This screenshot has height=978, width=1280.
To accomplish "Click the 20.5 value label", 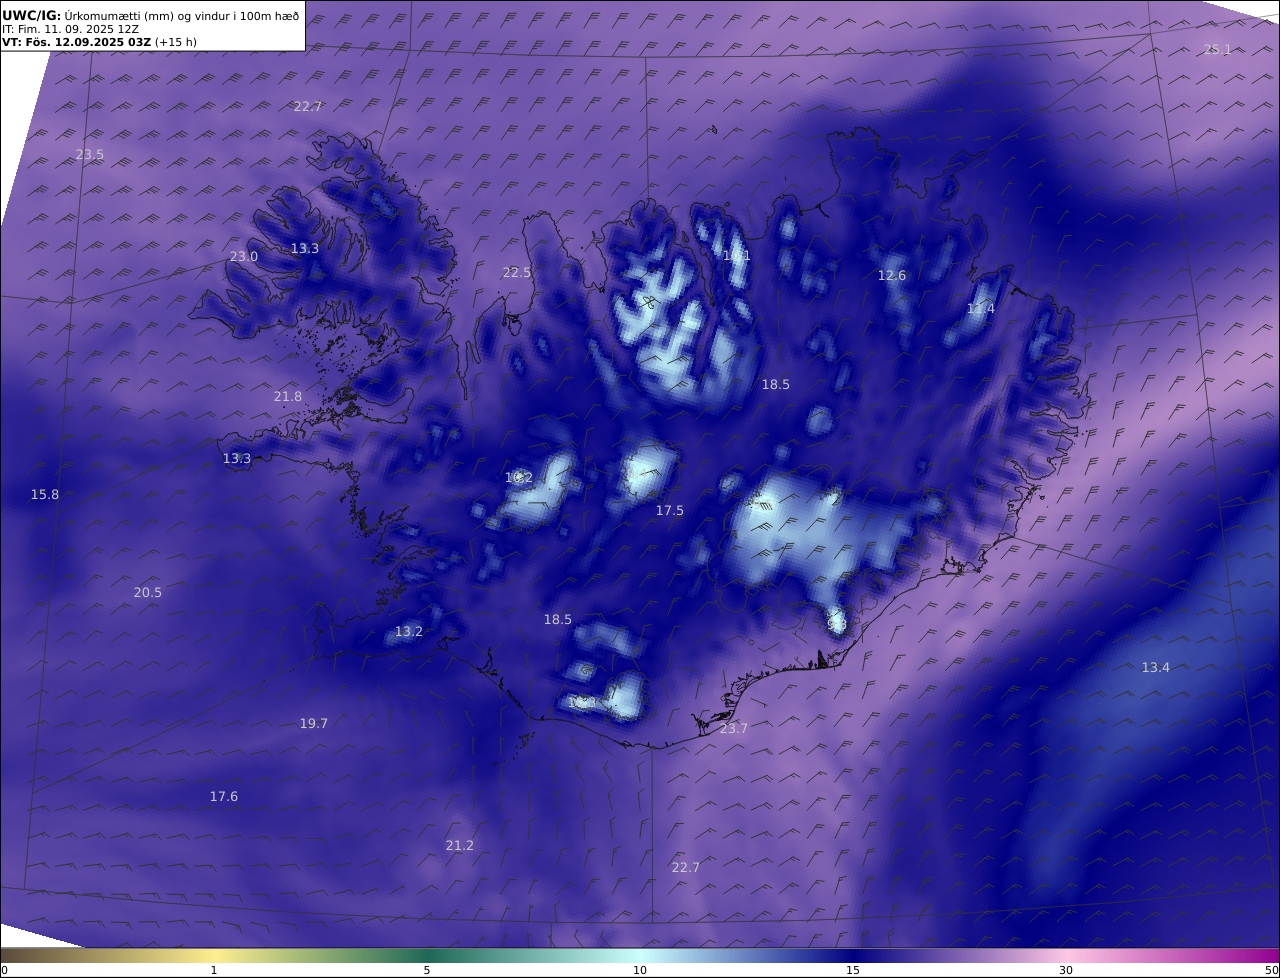I will 147,592.
